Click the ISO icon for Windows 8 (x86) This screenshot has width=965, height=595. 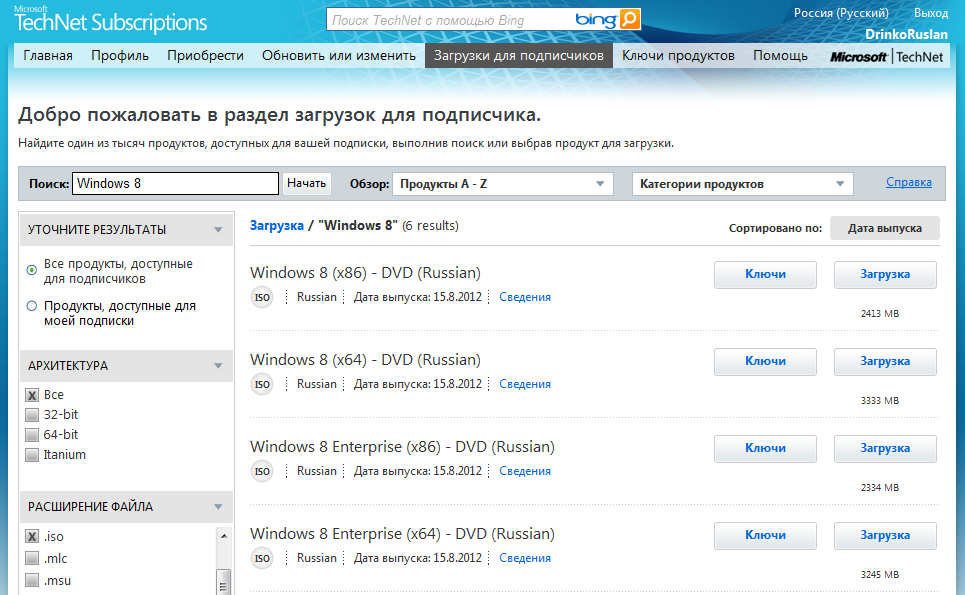click(262, 297)
